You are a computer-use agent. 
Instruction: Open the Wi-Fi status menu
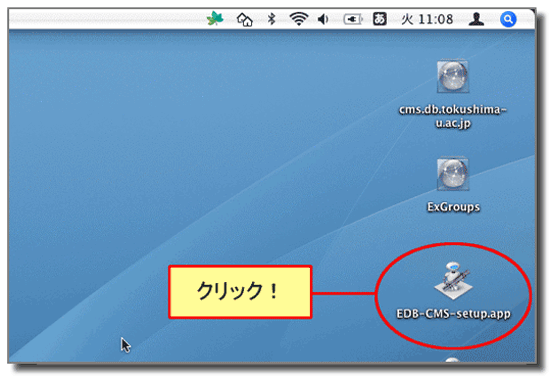299,19
